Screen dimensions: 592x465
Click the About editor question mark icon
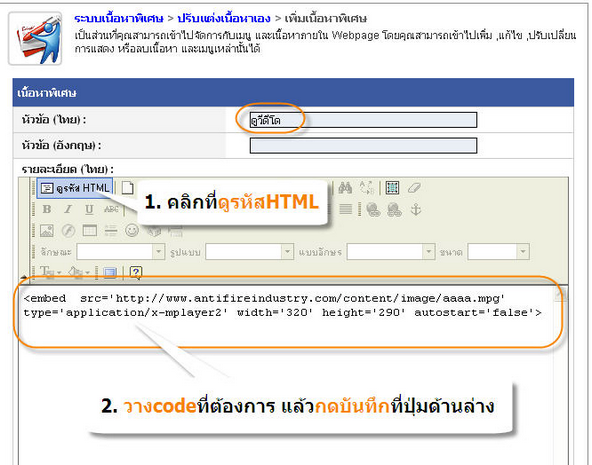coord(136,272)
